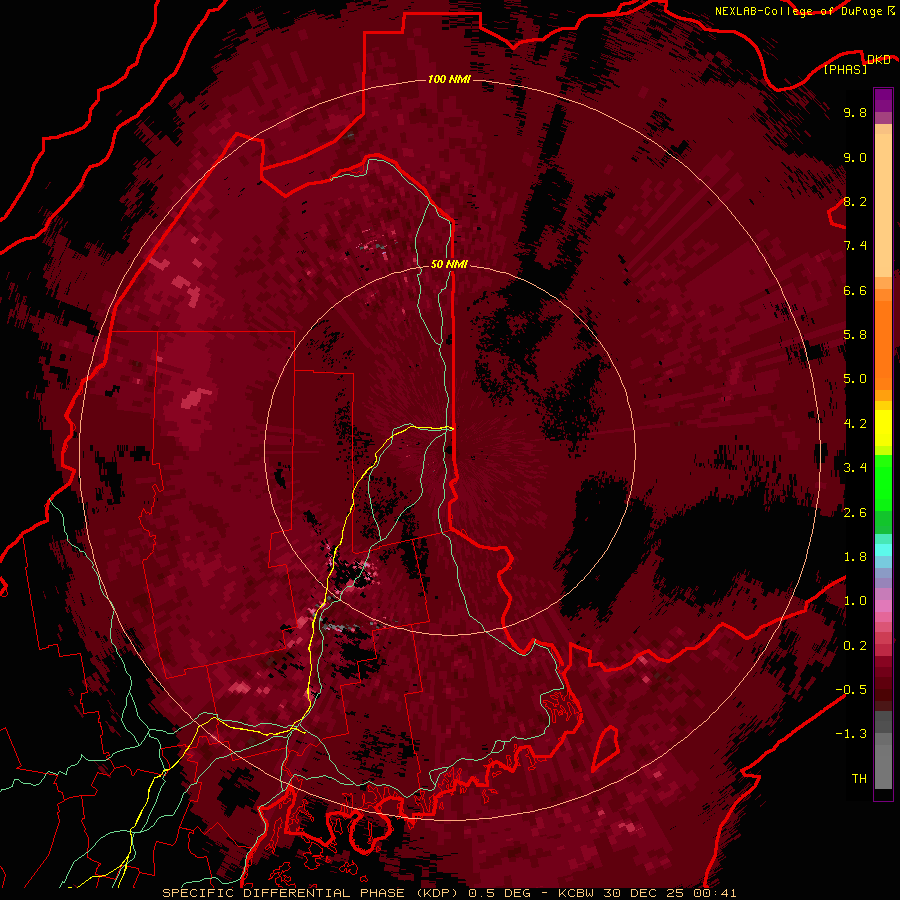Click the 7.4 value on color scale
The height and width of the screenshot is (900, 900).
tap(855, 246)
